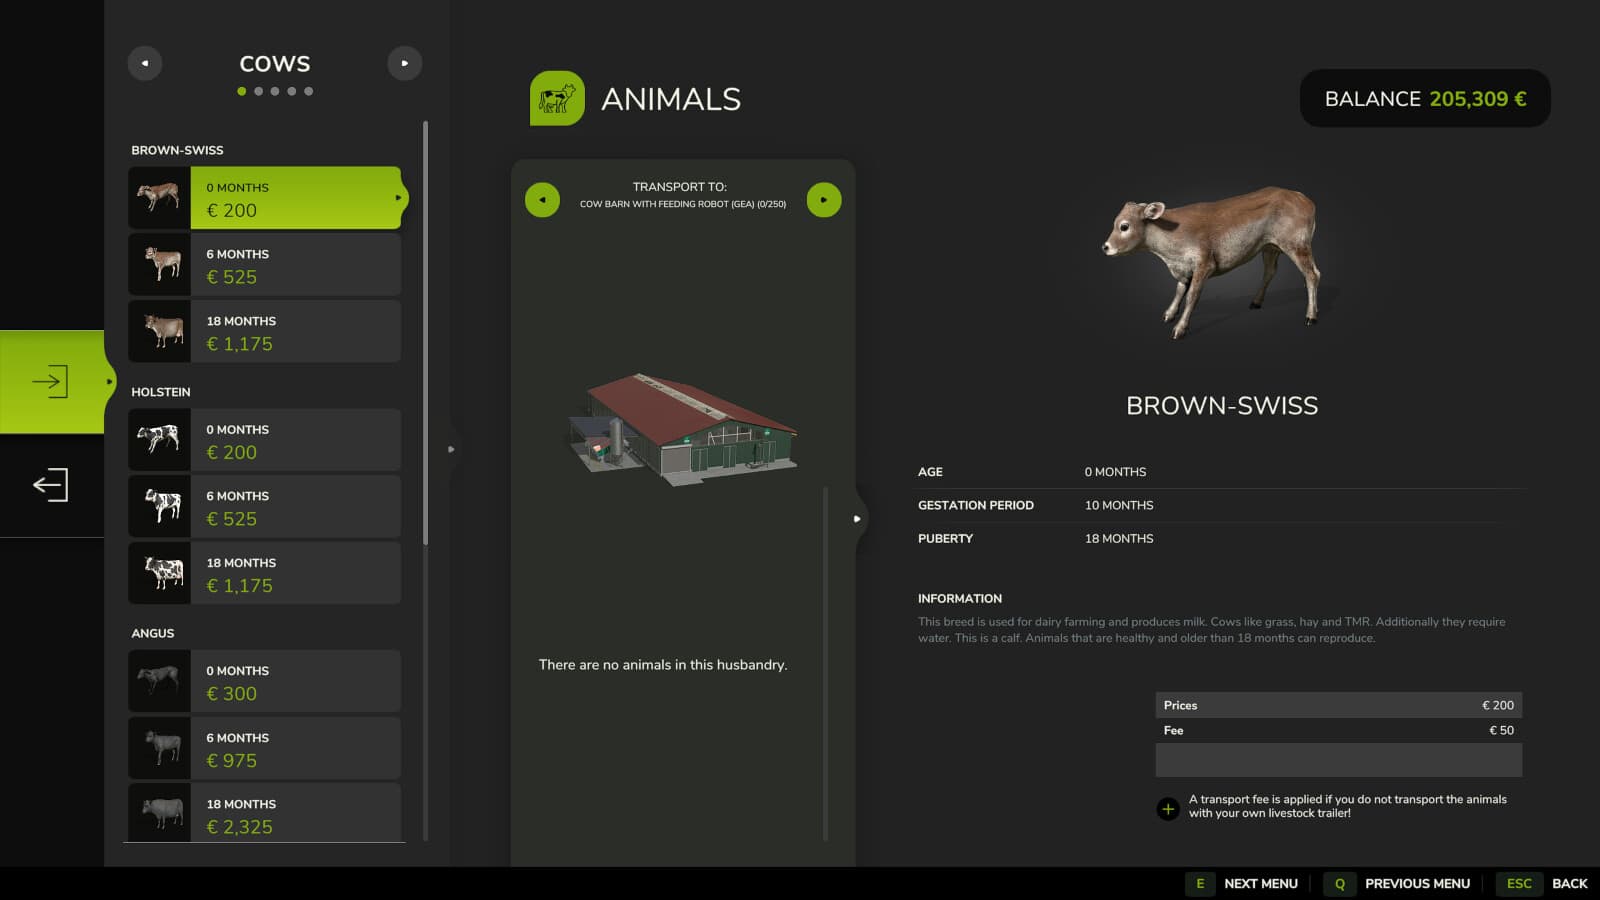1600x900 pixels.
Task: Click small arrow right of husbandry panel
Action: [857, 519]
